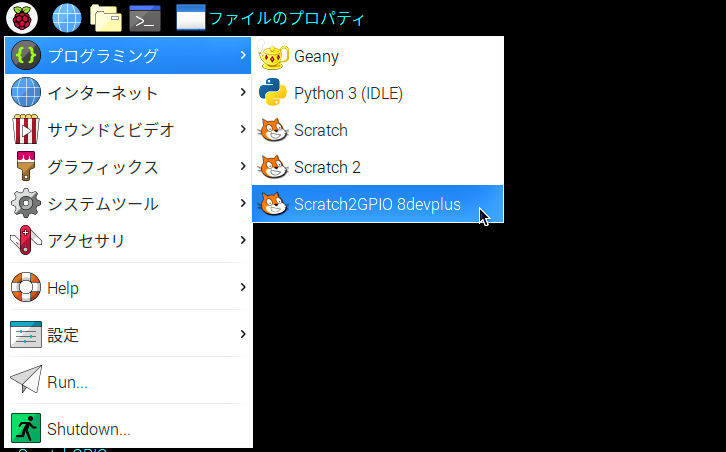The height and width of the screenshot is (452, 726).
Task: Click the paper plane Run icon
Action: tap(26, 379)
